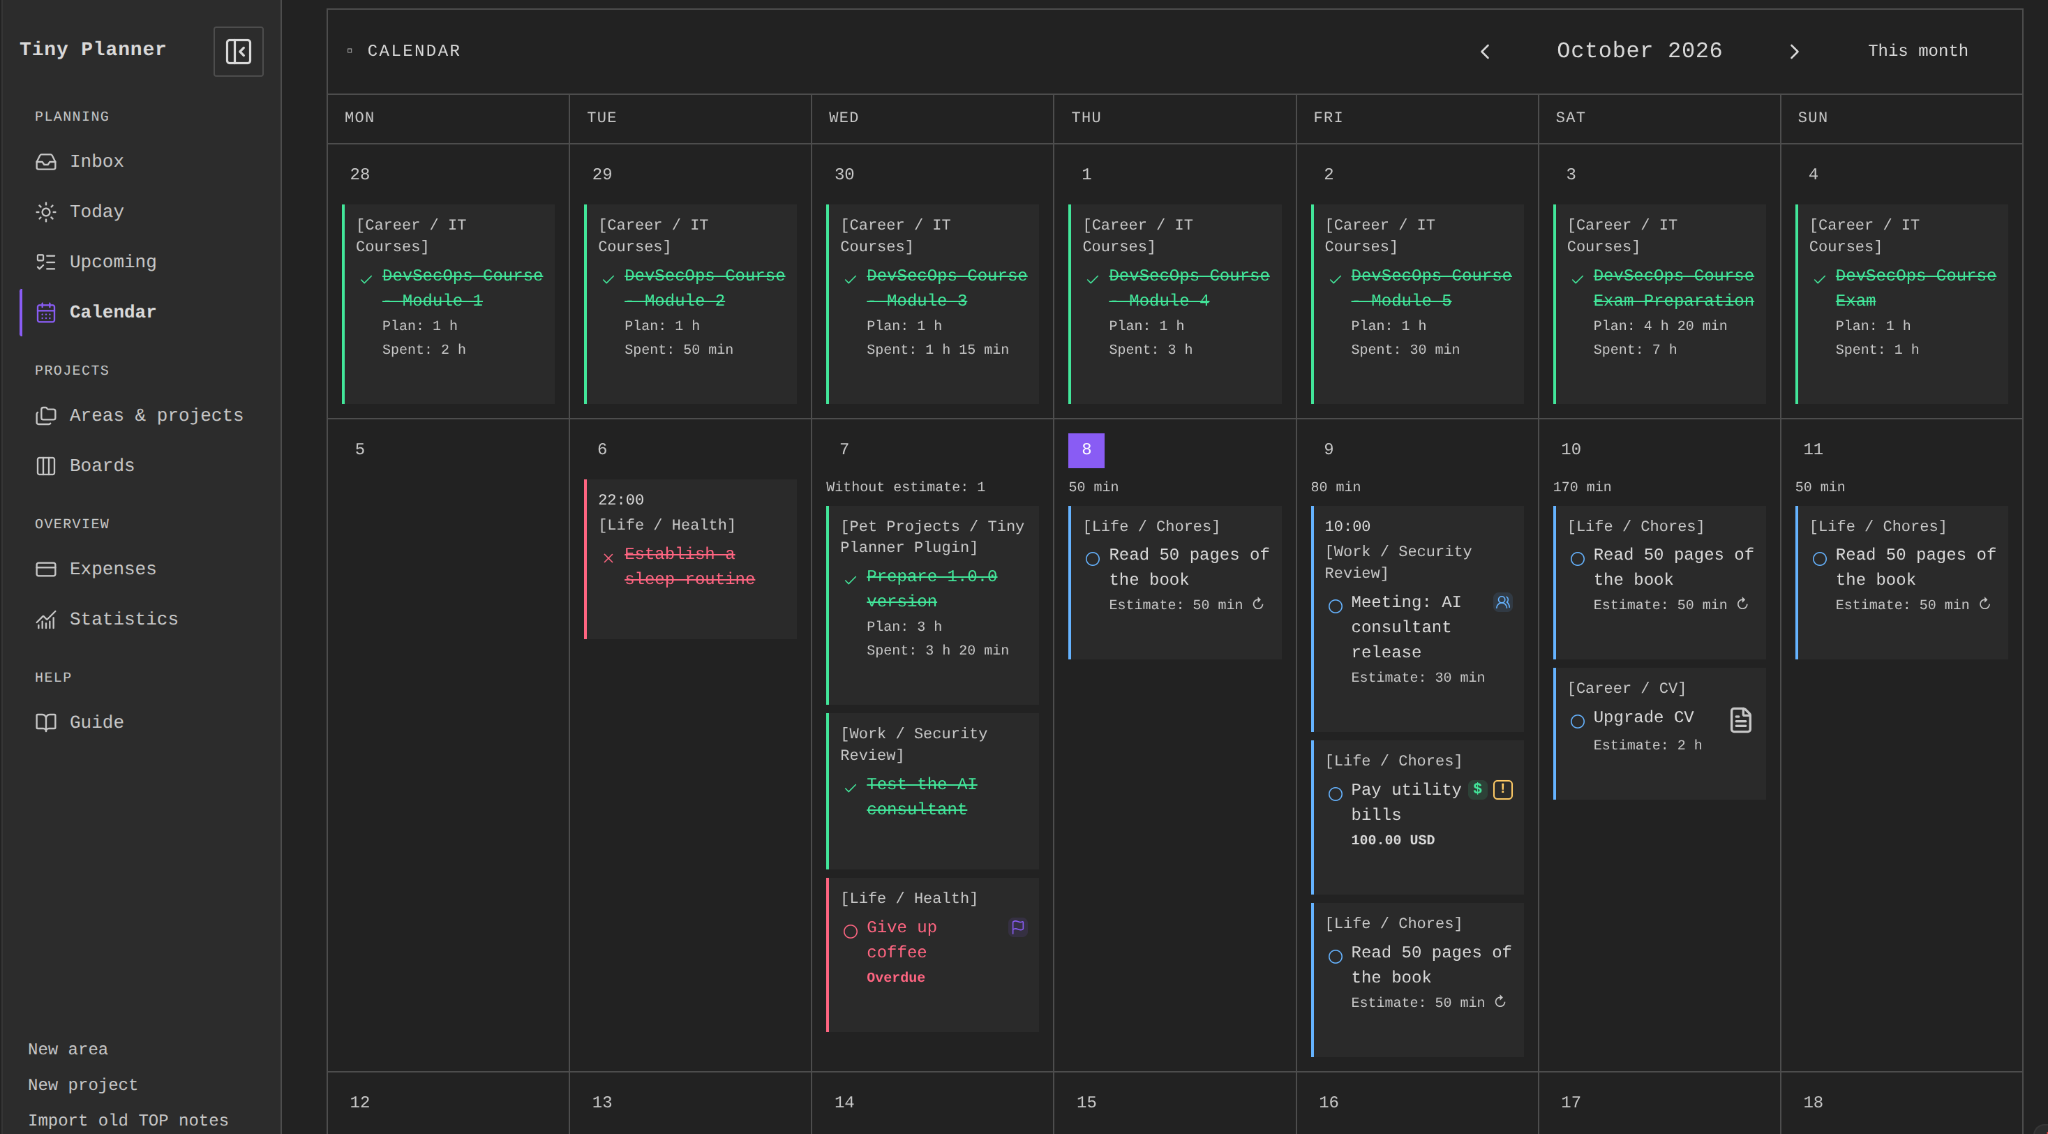Screen dimensions: 2048x1134
Task: Open Inbox from the sidebar
Action: coord(96,161)
